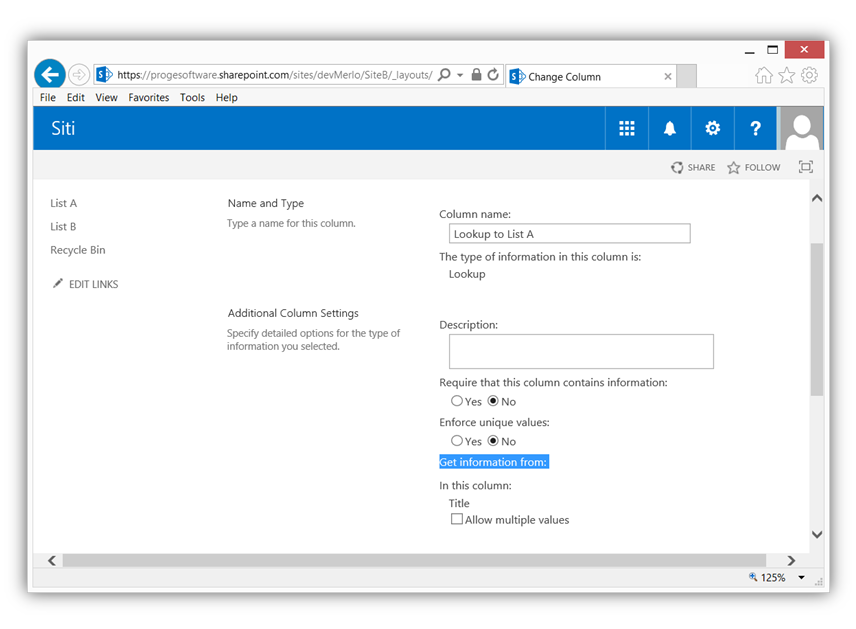Click the vertical scrollbar down arrow
Viewport: 856px width, 629px height.
(x=817, y=534)
